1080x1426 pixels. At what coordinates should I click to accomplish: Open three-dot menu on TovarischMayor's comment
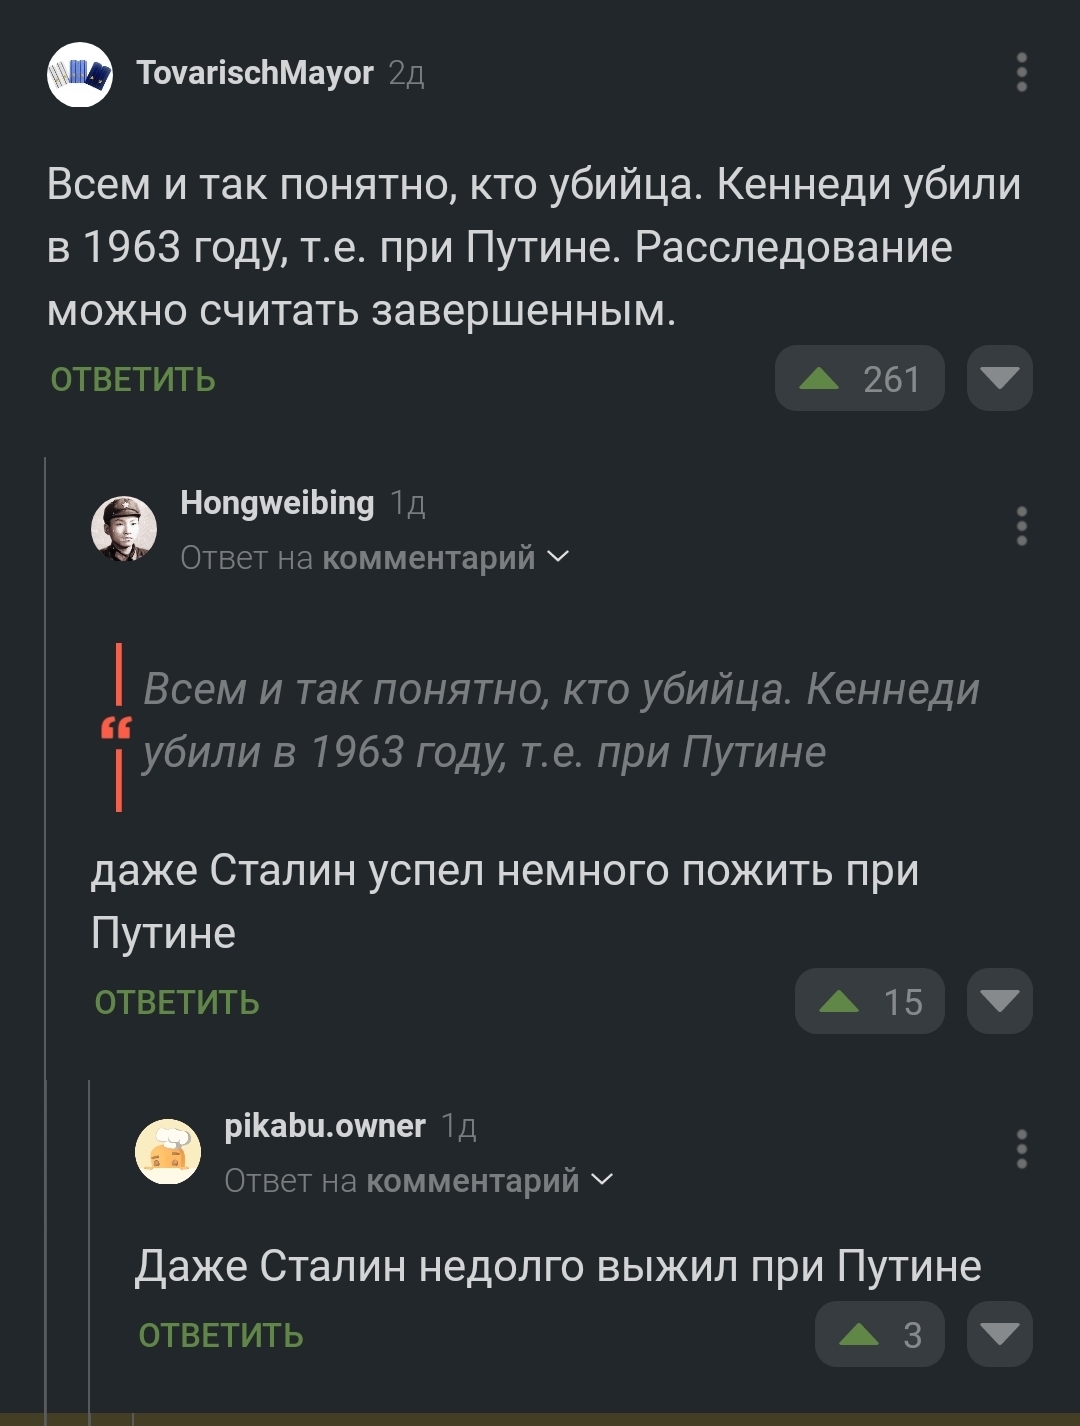[x=1021, y=73]
